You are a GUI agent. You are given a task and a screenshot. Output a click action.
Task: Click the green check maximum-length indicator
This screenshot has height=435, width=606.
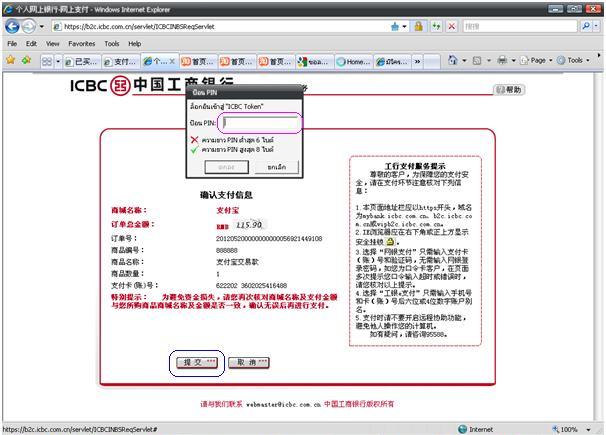(194, 150)
